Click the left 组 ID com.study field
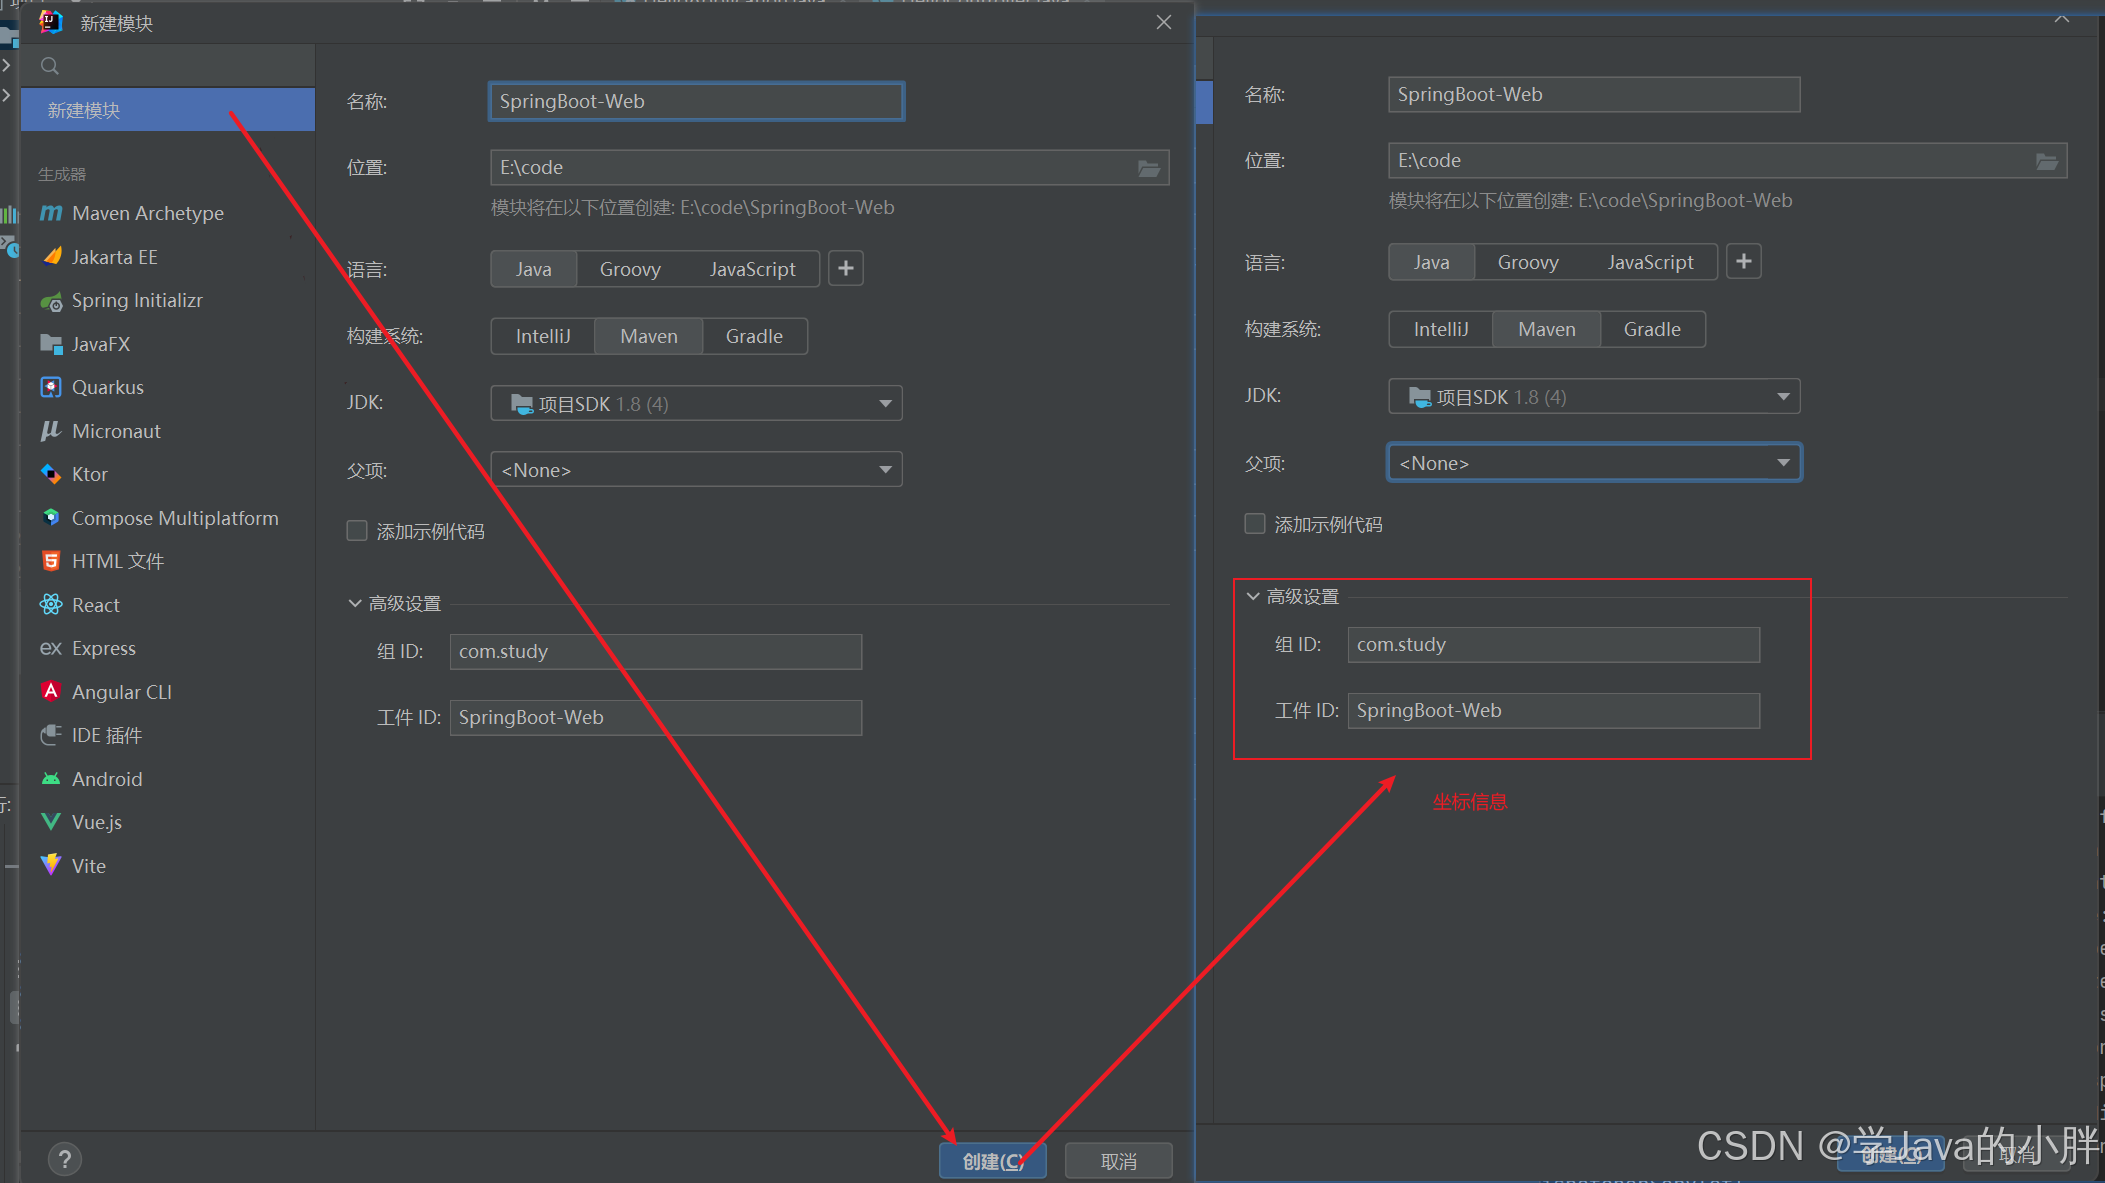The image size is (2105, 1183). point(655,651)
